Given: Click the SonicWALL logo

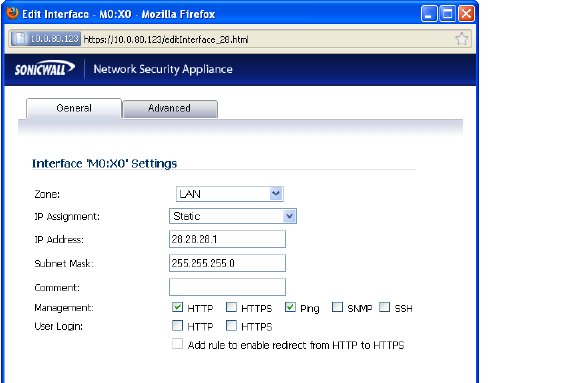Looking at the screenshot, I should click(x=45, y=69).
